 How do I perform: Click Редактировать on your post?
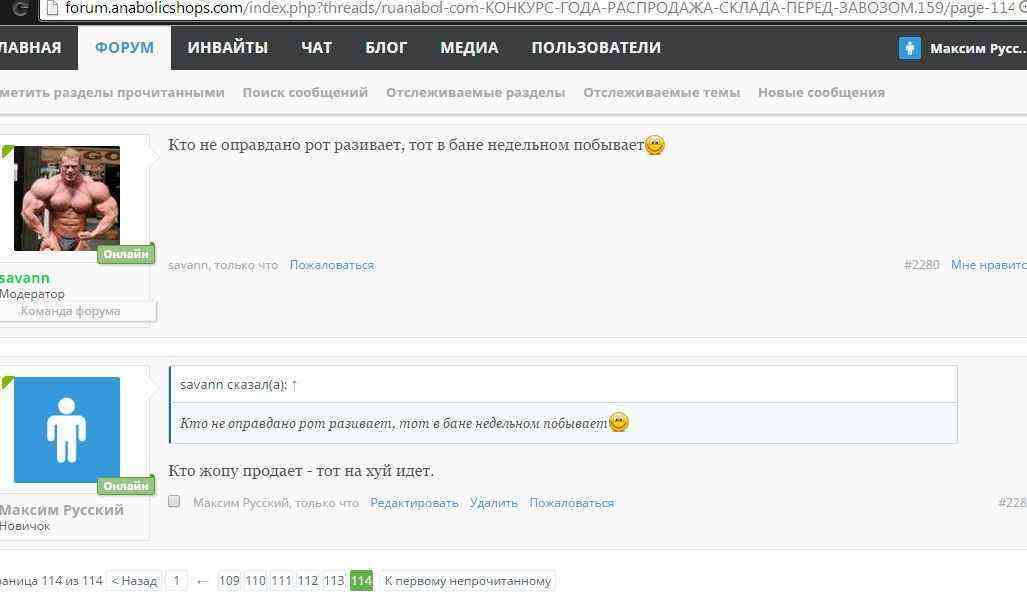[x=414, y=503]
